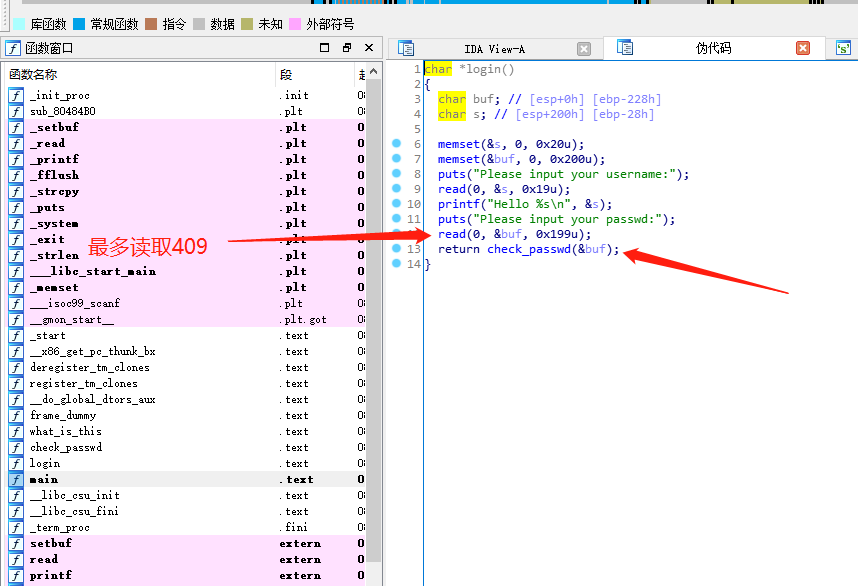Click the login function name in pseudocode

[x=483, y=69]
